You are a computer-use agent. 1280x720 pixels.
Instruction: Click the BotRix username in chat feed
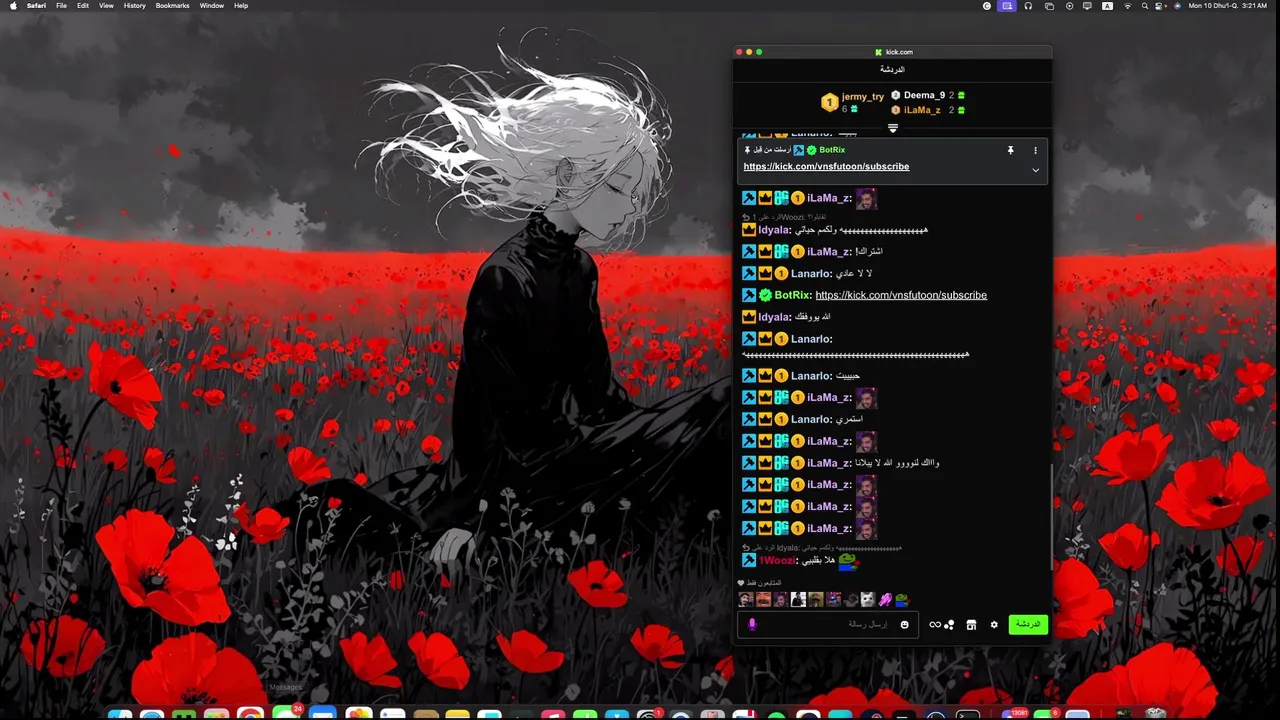(793, 295)
